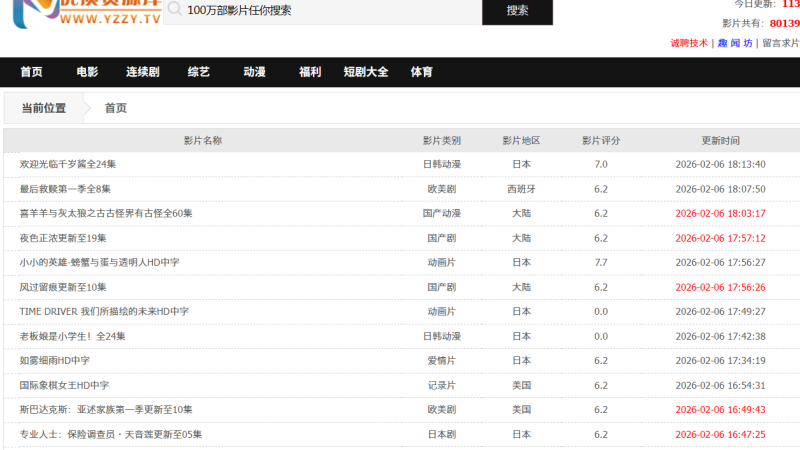This screenshot has height=450, width=800.
Task: Open 小小的英雄-螃蟹与蛋与透明人HD中字
Action: 99,262
